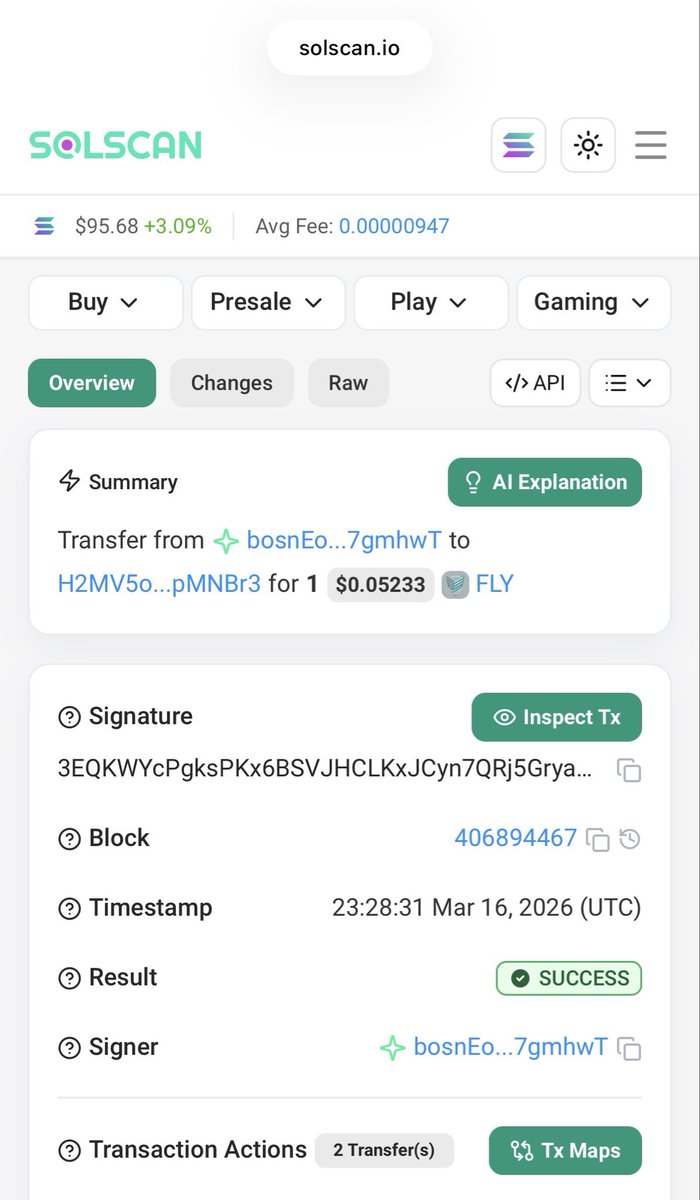Click the Timestamp help question icon

(69, 909)
